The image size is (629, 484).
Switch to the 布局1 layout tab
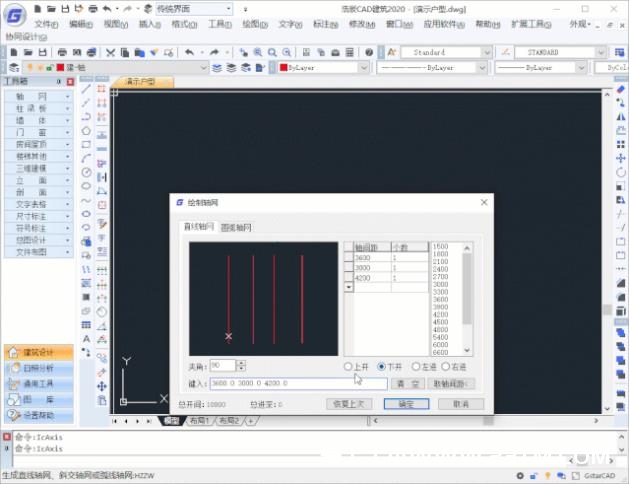tap(199, 421)
